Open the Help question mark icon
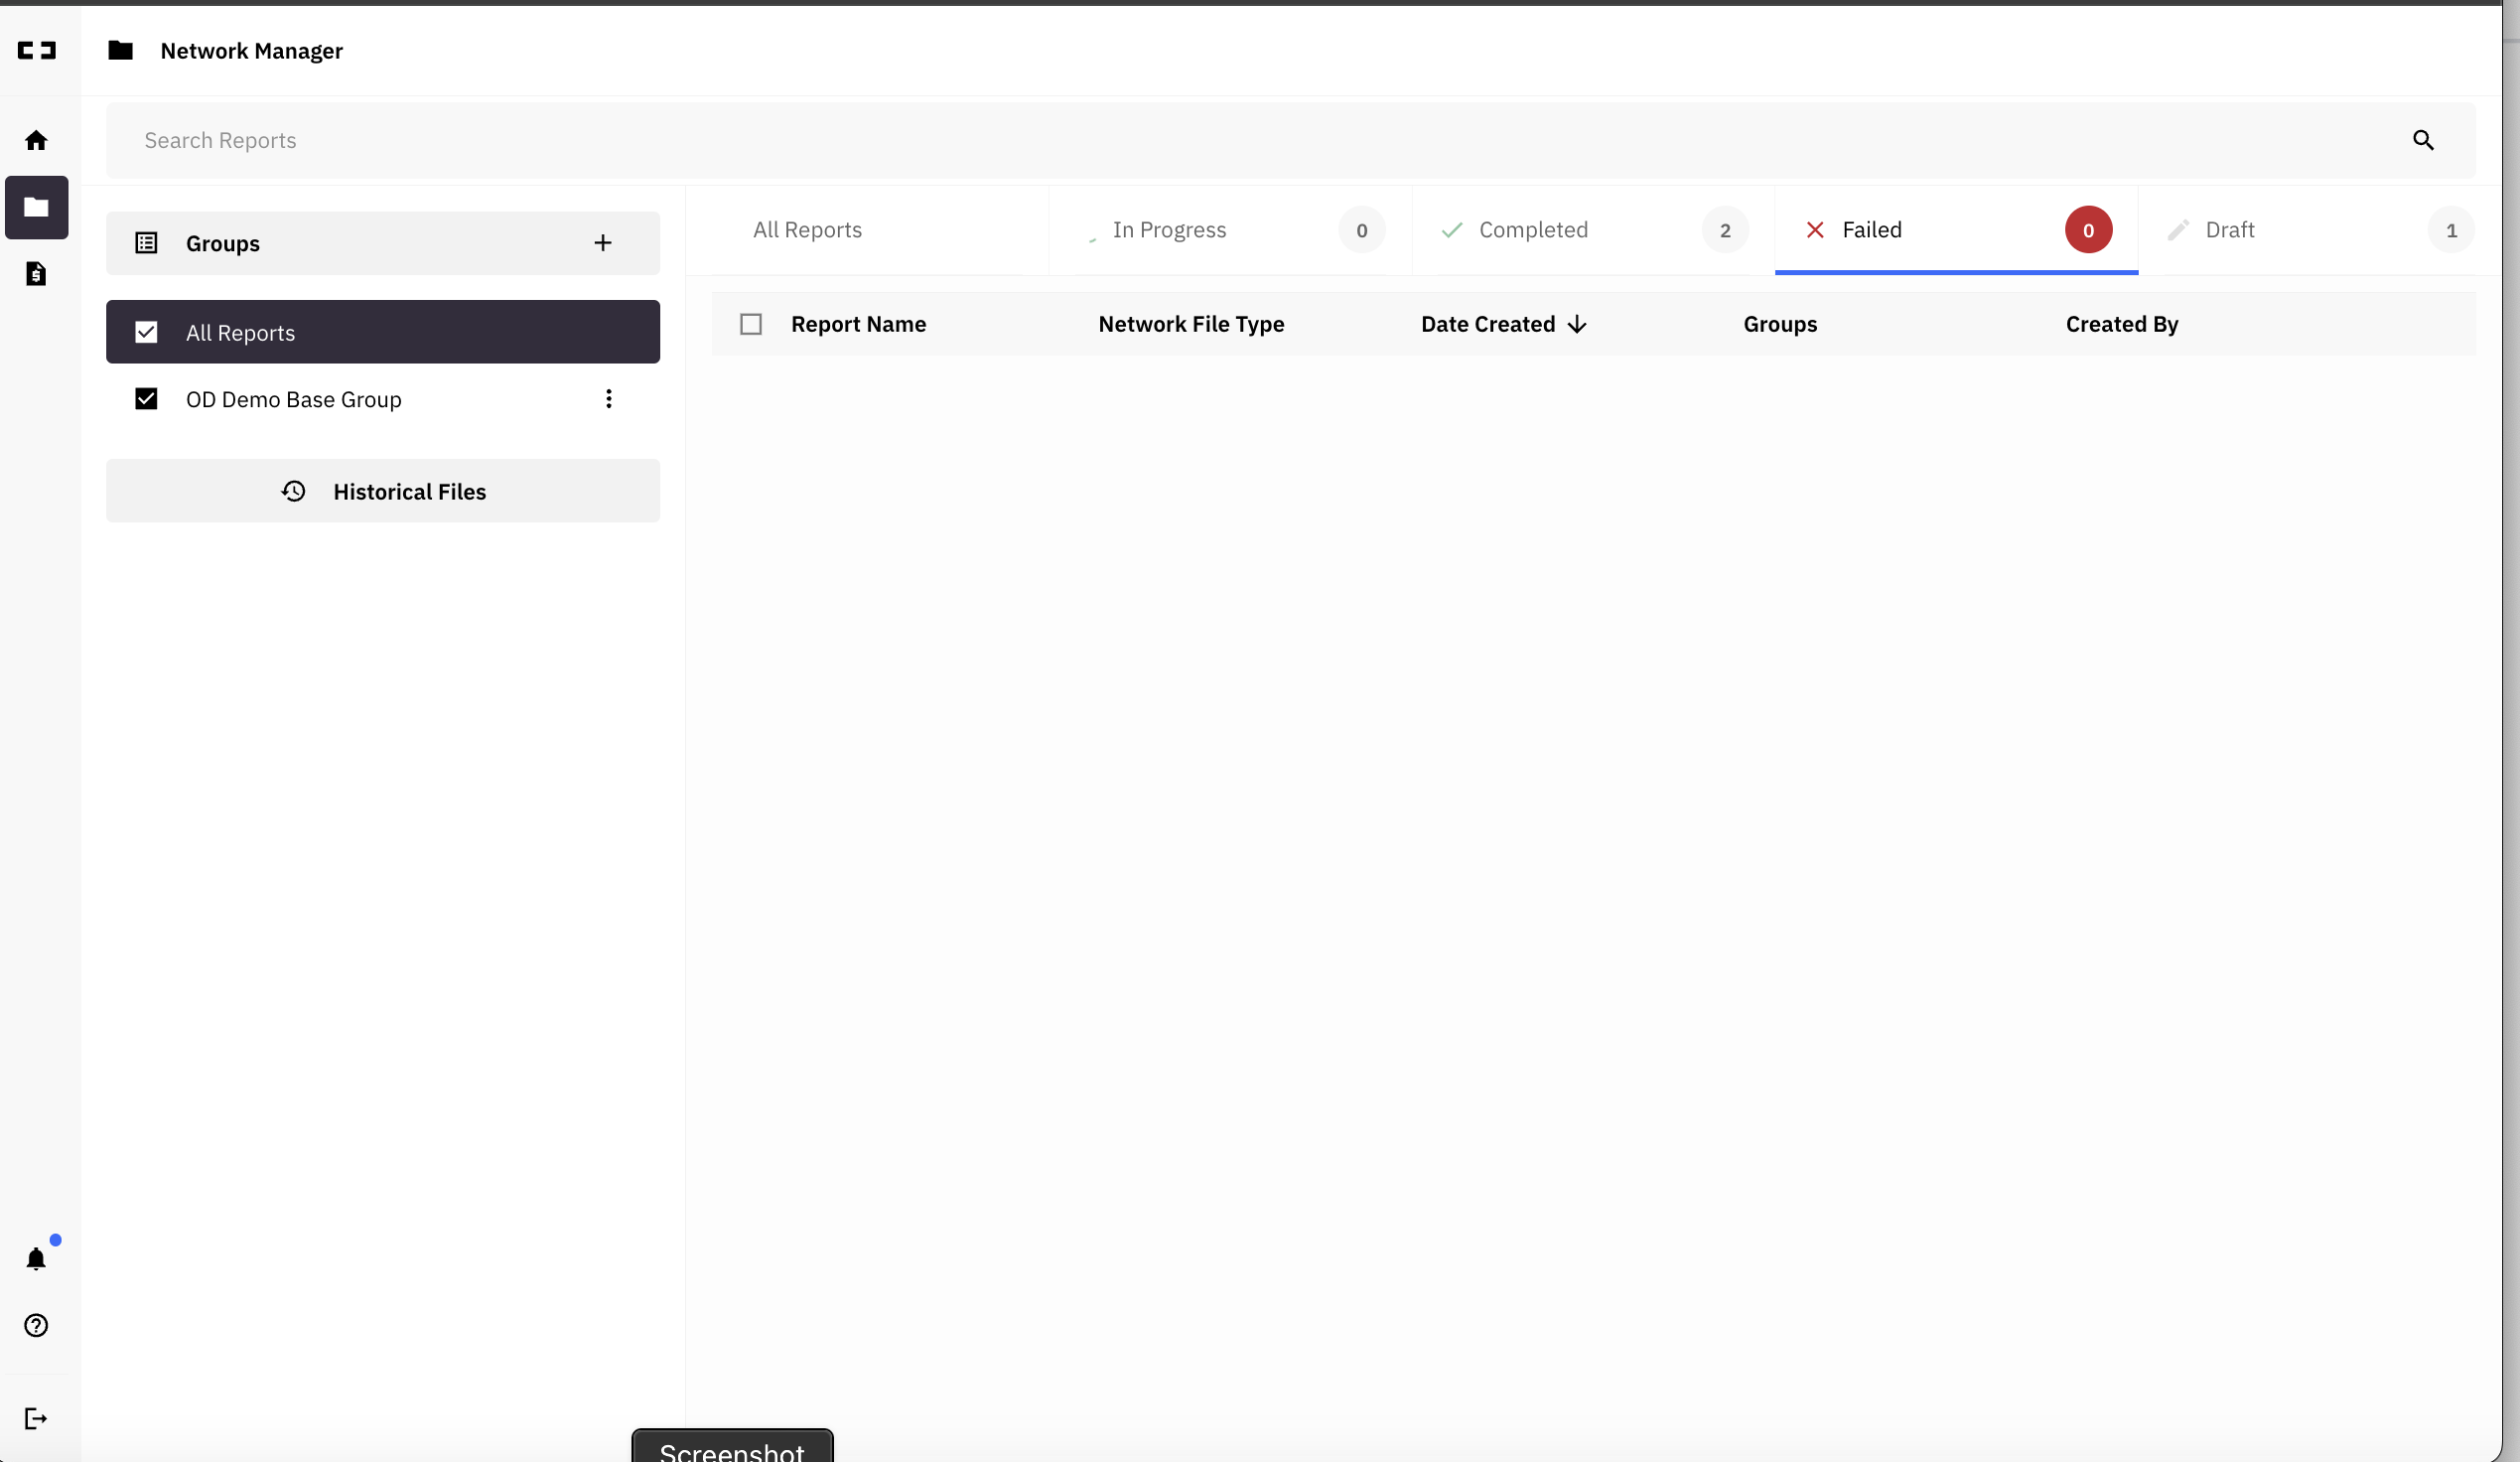2520x1462 pixels. [36, 1325]
